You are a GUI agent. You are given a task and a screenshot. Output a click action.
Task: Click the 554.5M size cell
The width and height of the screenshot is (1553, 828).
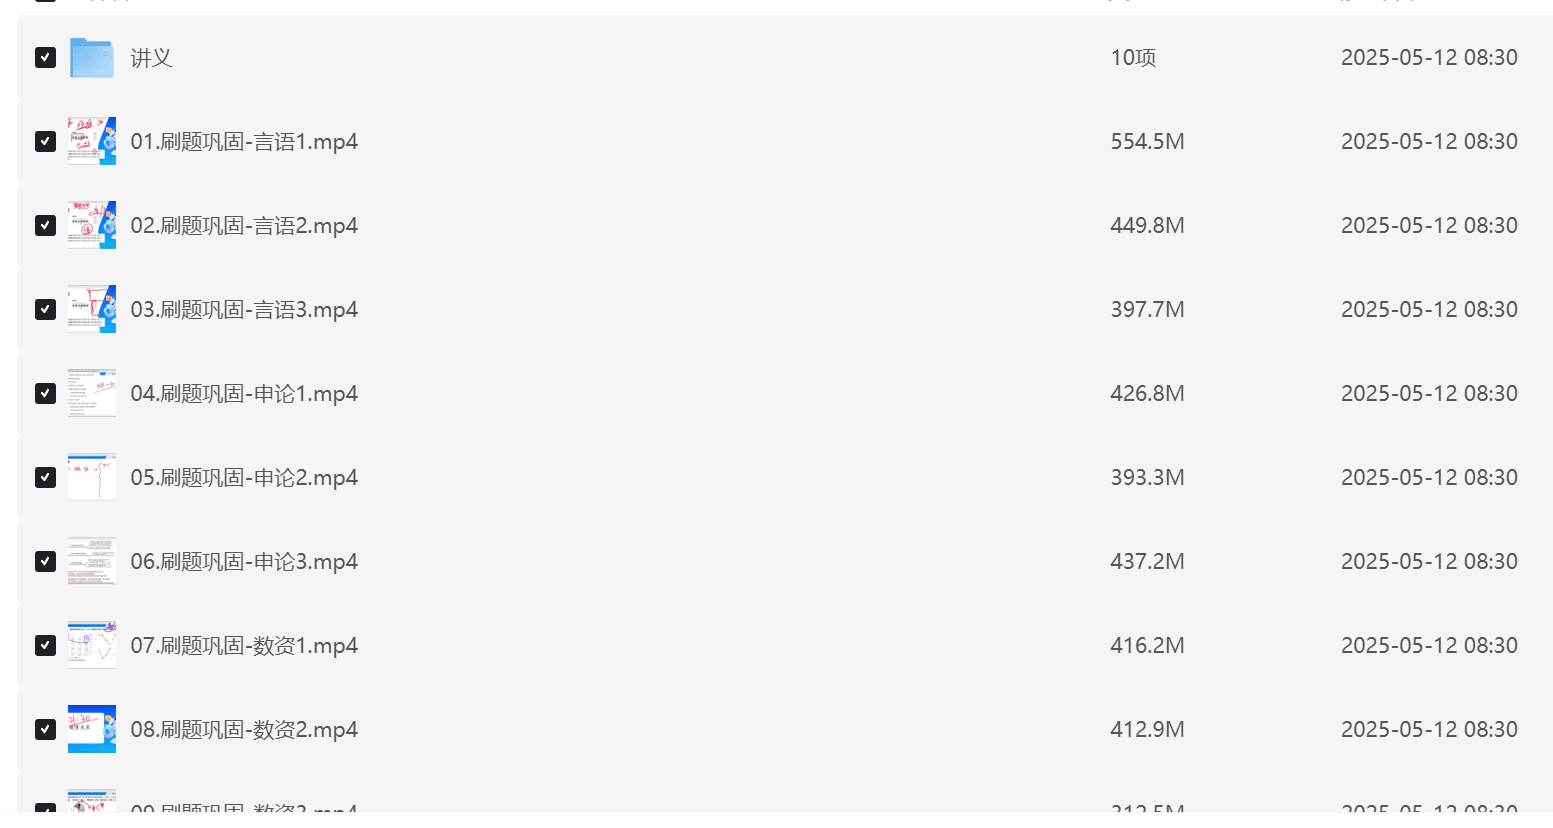point(1147,142)
